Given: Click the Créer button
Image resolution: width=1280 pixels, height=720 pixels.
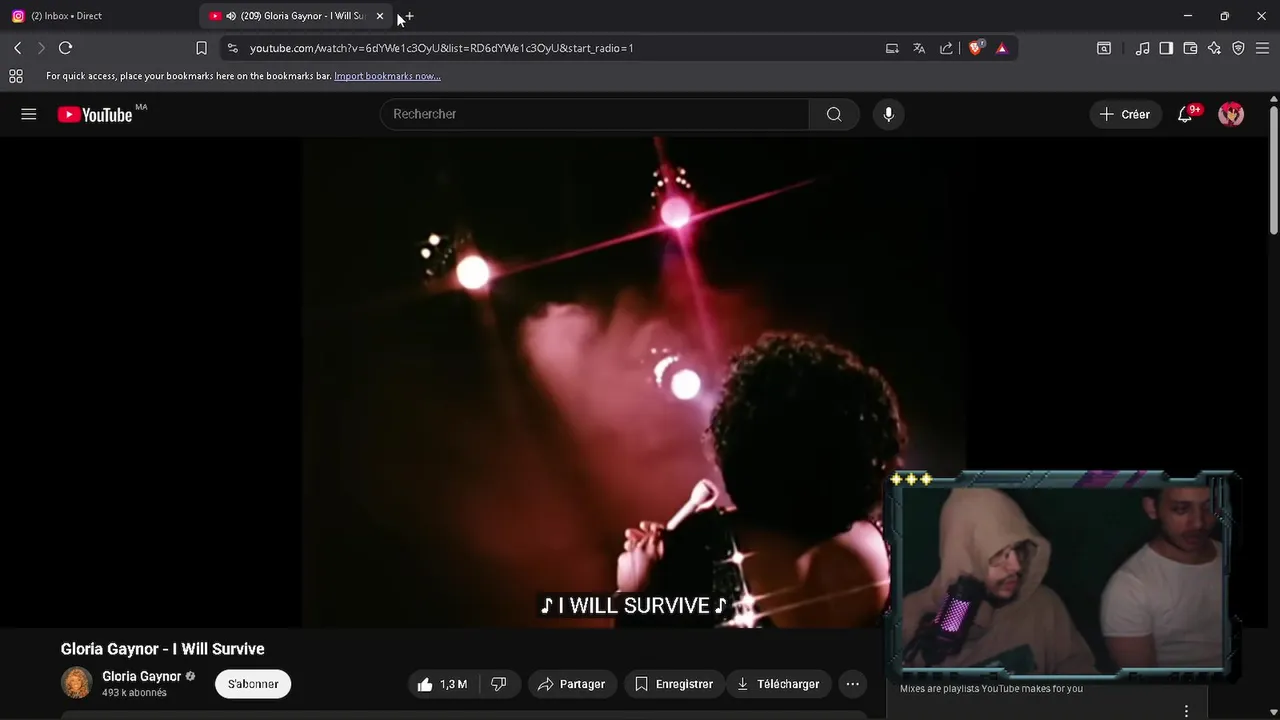Looking at the screenshot, I should tap(1125, 114).
